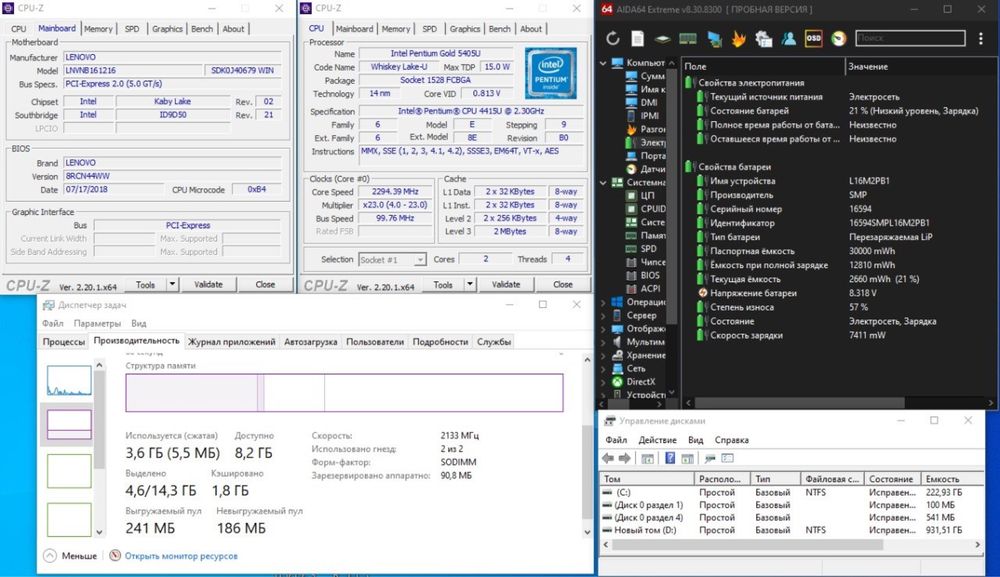Click the AIDA64 search field
This screenshot has width=1000, height=577.
click(x=910, y=38)
